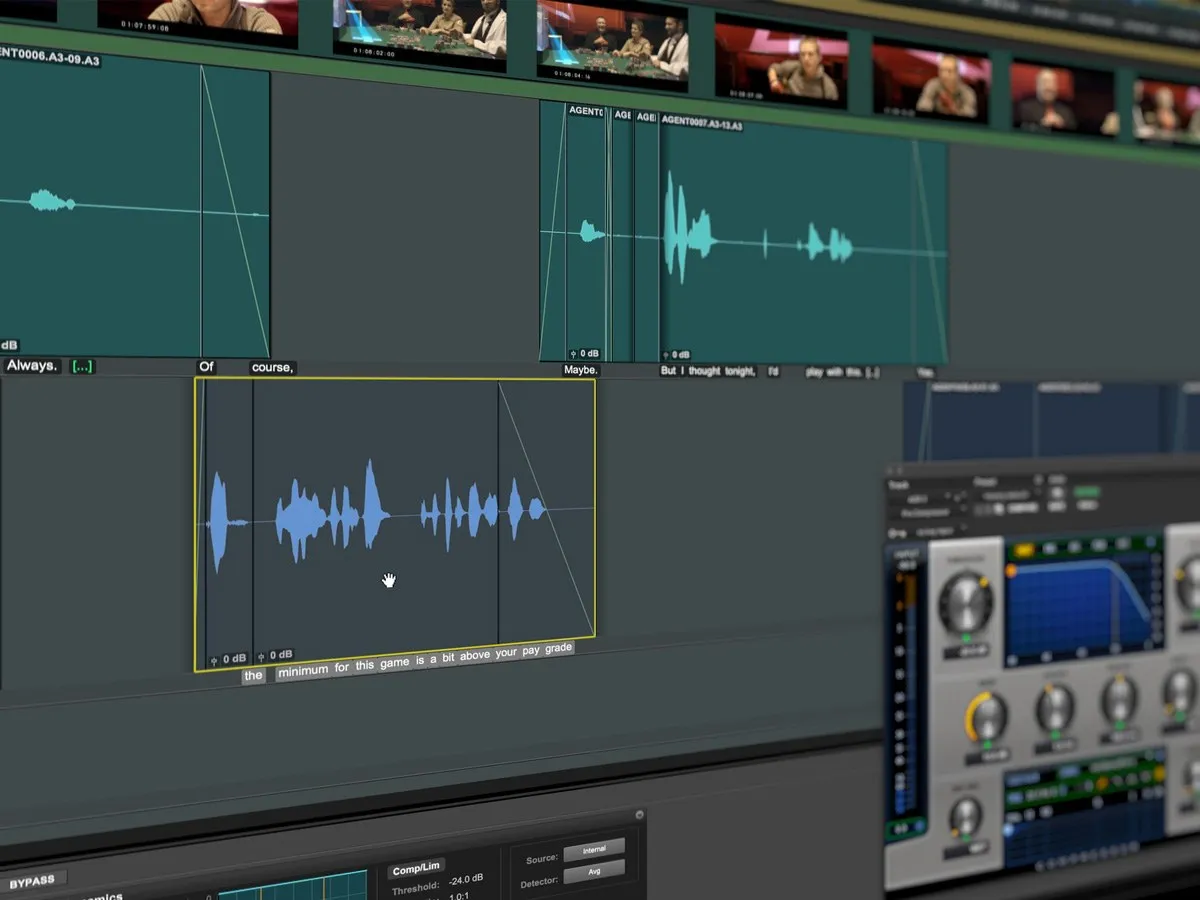Image resolution: width=1200 pixels, height=900 pixels.
Task: Click the transcript word "Maybe."
Action: [581, 370]
